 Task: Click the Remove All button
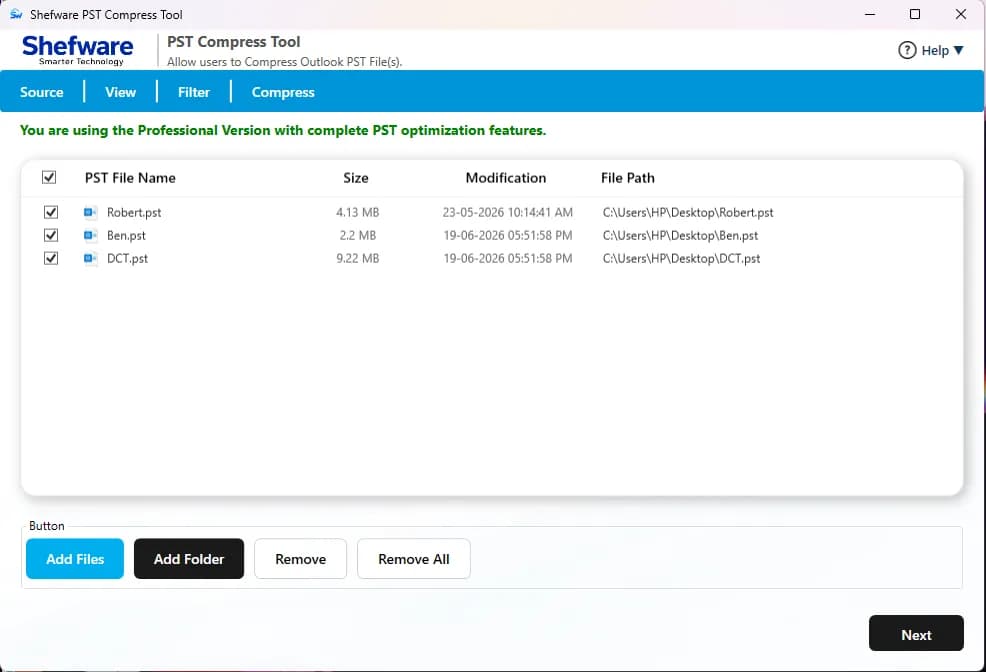414,559
